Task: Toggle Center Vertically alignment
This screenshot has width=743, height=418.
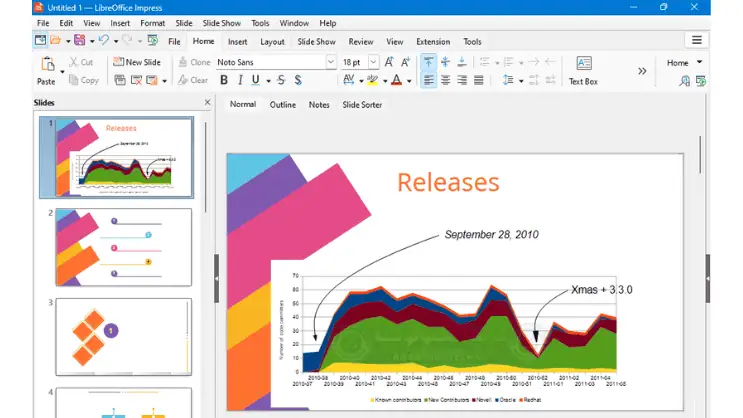Action: point(445,62)
